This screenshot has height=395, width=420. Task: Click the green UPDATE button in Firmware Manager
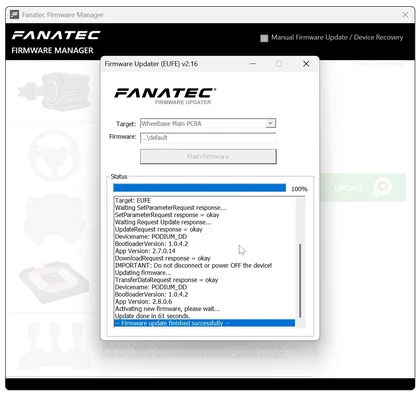tap(363, 187)
